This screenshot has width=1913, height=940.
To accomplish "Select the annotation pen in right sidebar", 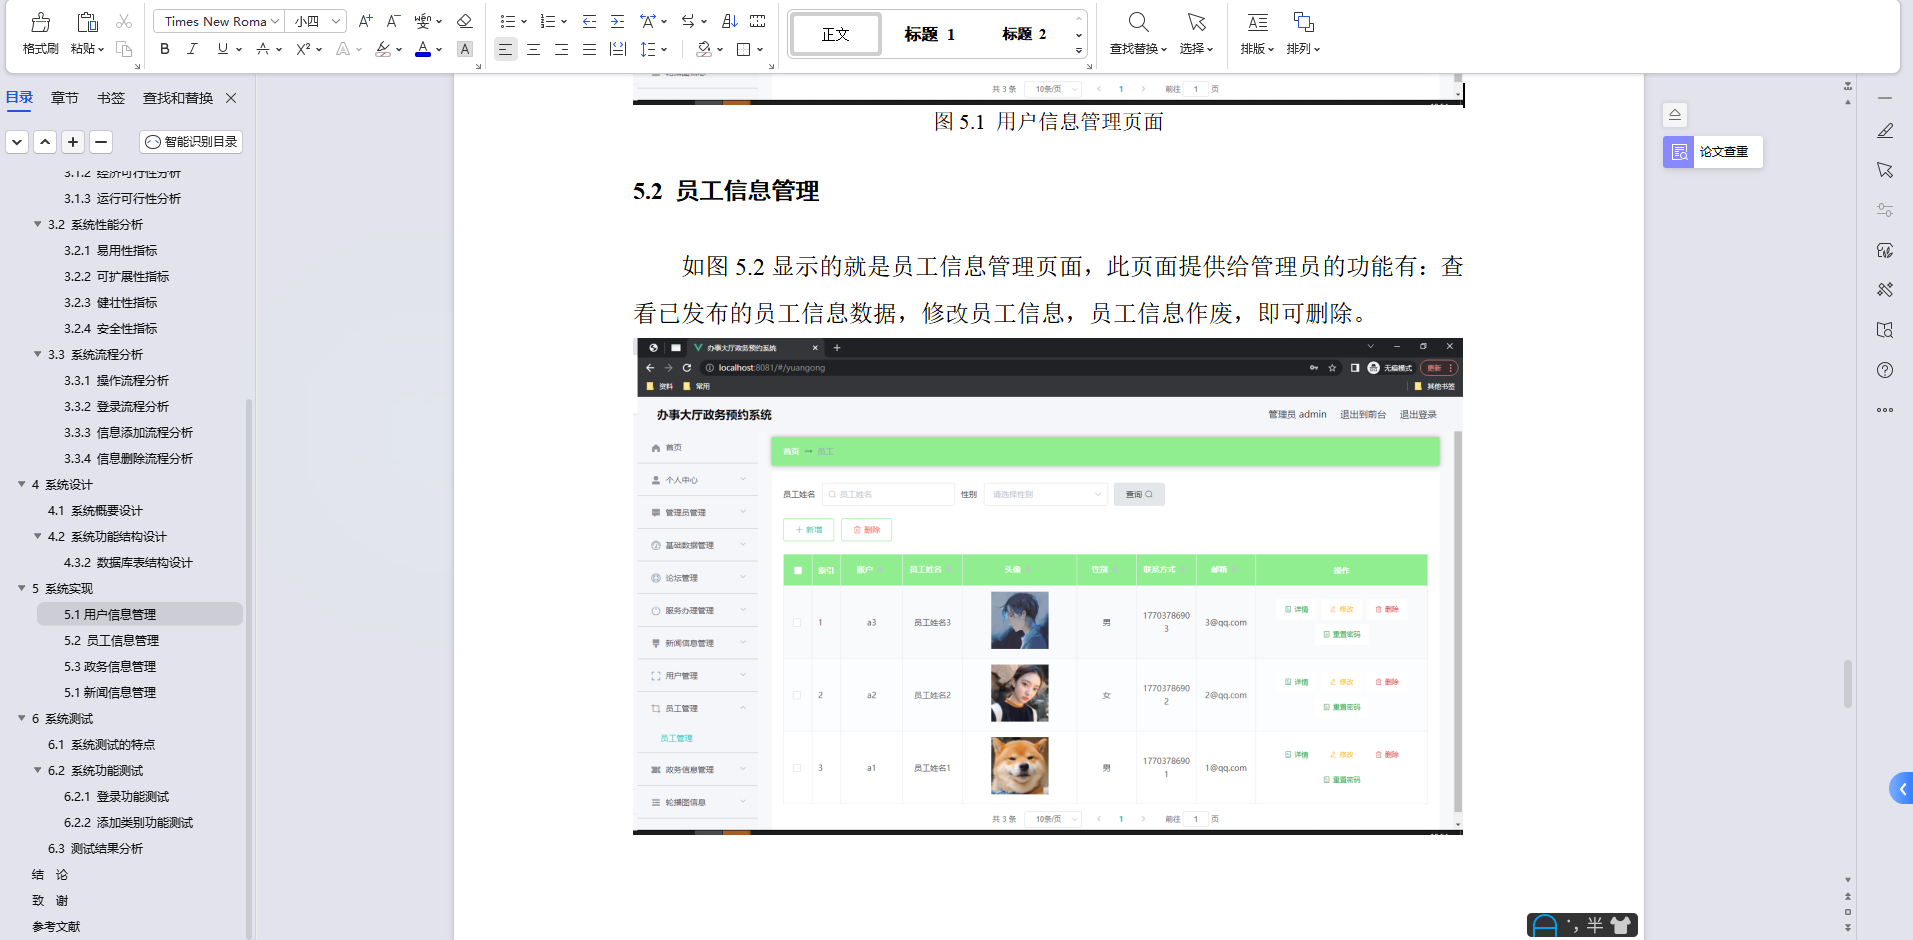I will click(1884, 131).
